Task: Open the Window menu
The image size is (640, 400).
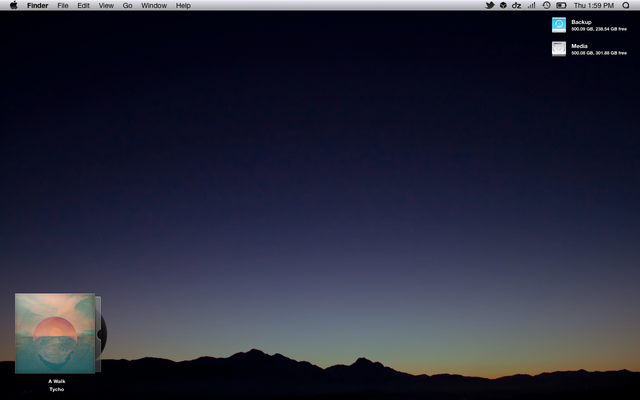Action: [x=154, y=5]
